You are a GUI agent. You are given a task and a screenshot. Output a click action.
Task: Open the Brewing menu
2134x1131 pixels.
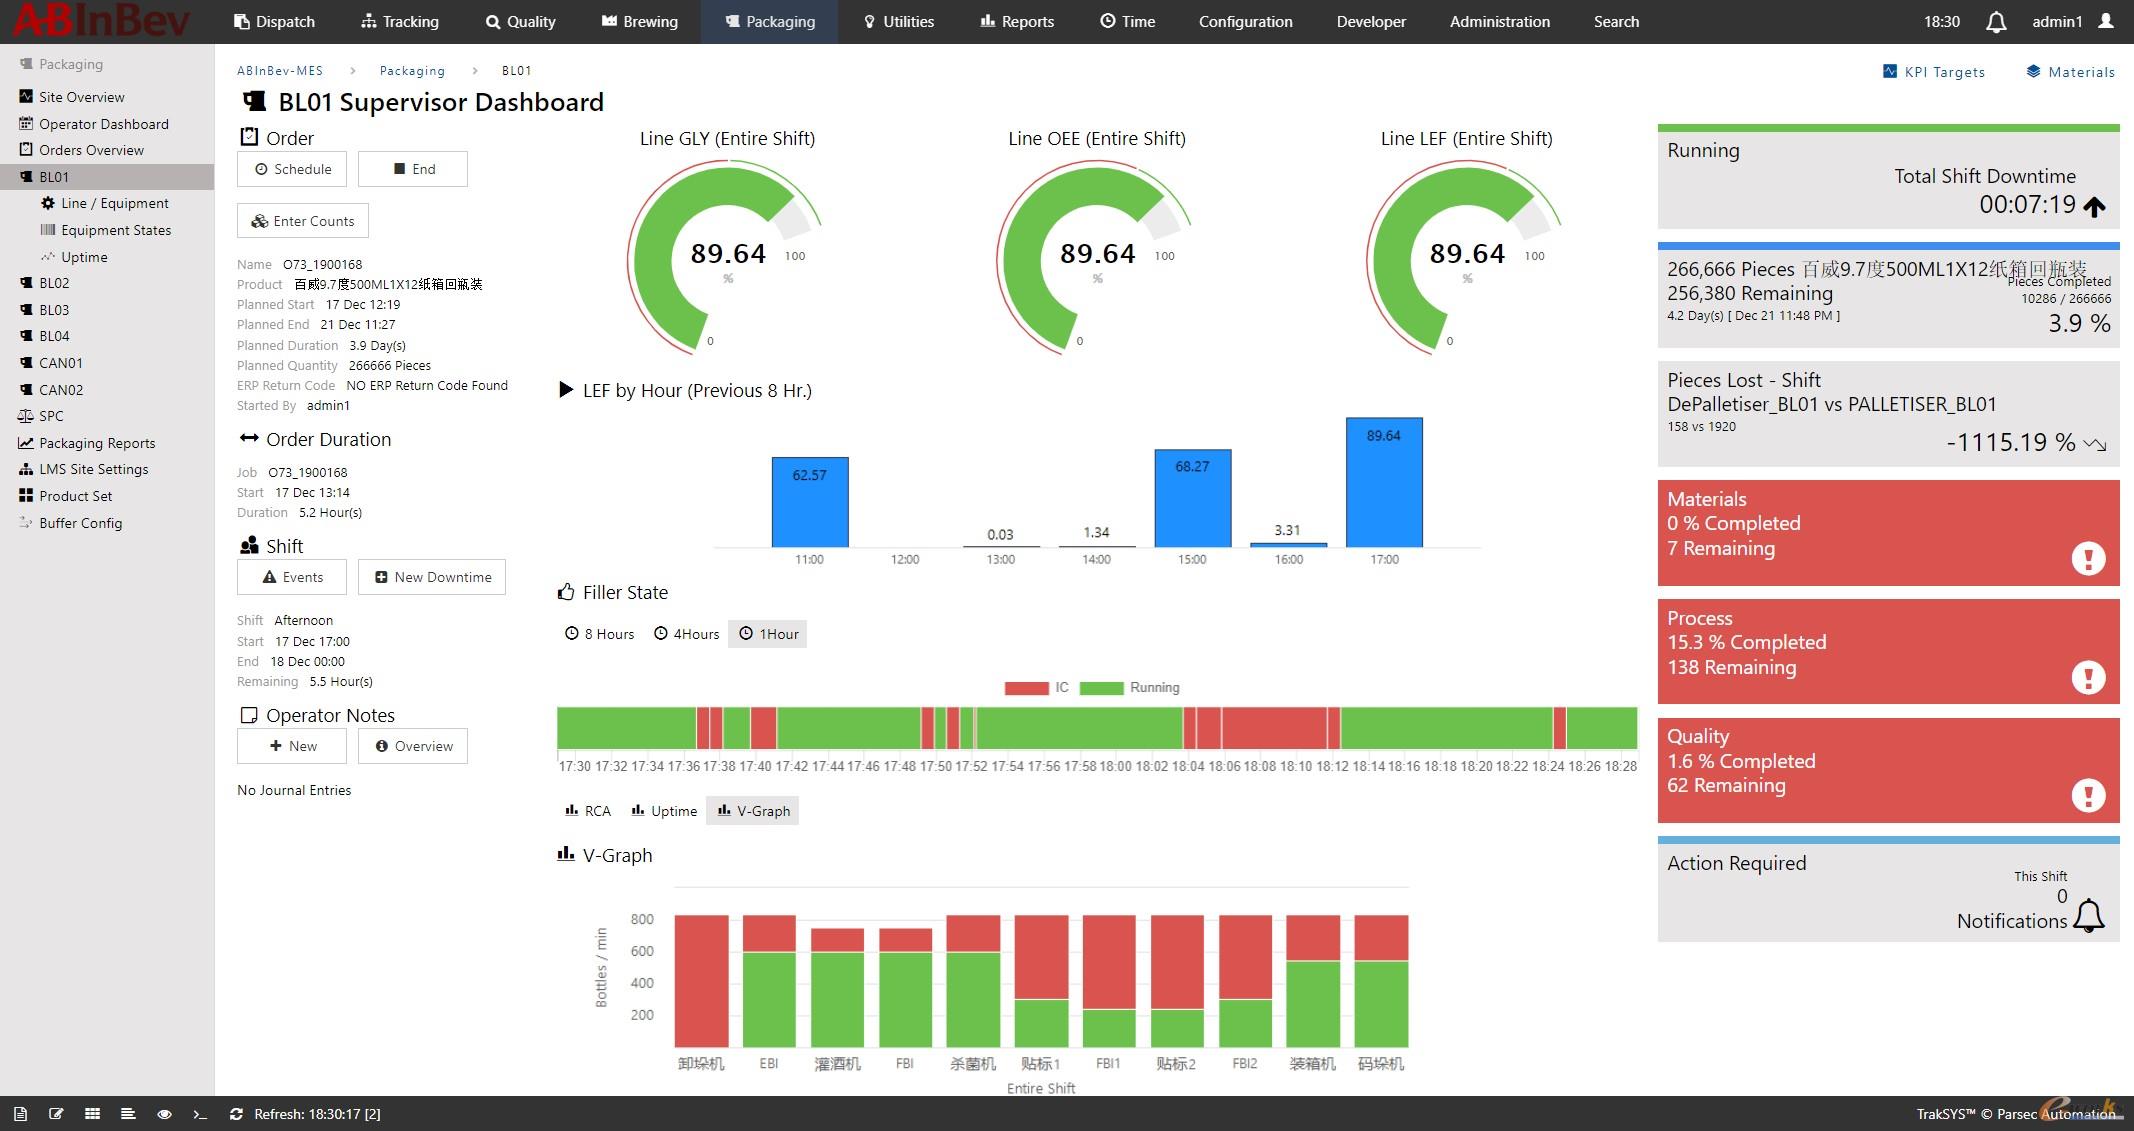[x=640, y=21]
